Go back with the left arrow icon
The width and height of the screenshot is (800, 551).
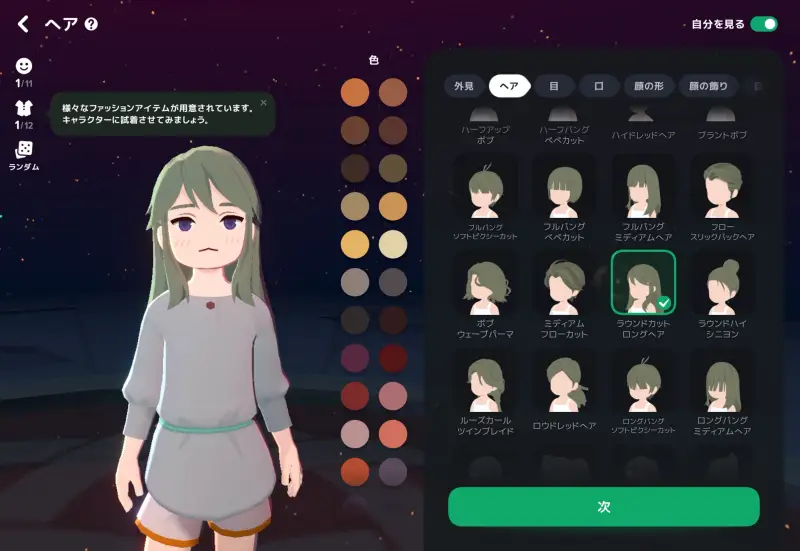coord(23,24)
